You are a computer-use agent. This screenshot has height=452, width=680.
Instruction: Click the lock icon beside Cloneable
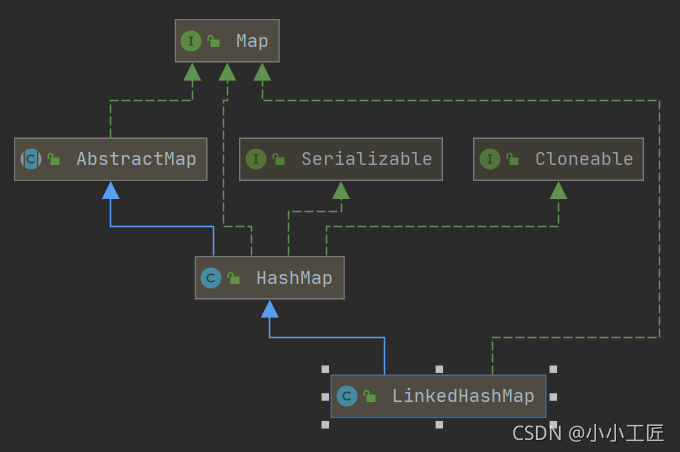513,160
